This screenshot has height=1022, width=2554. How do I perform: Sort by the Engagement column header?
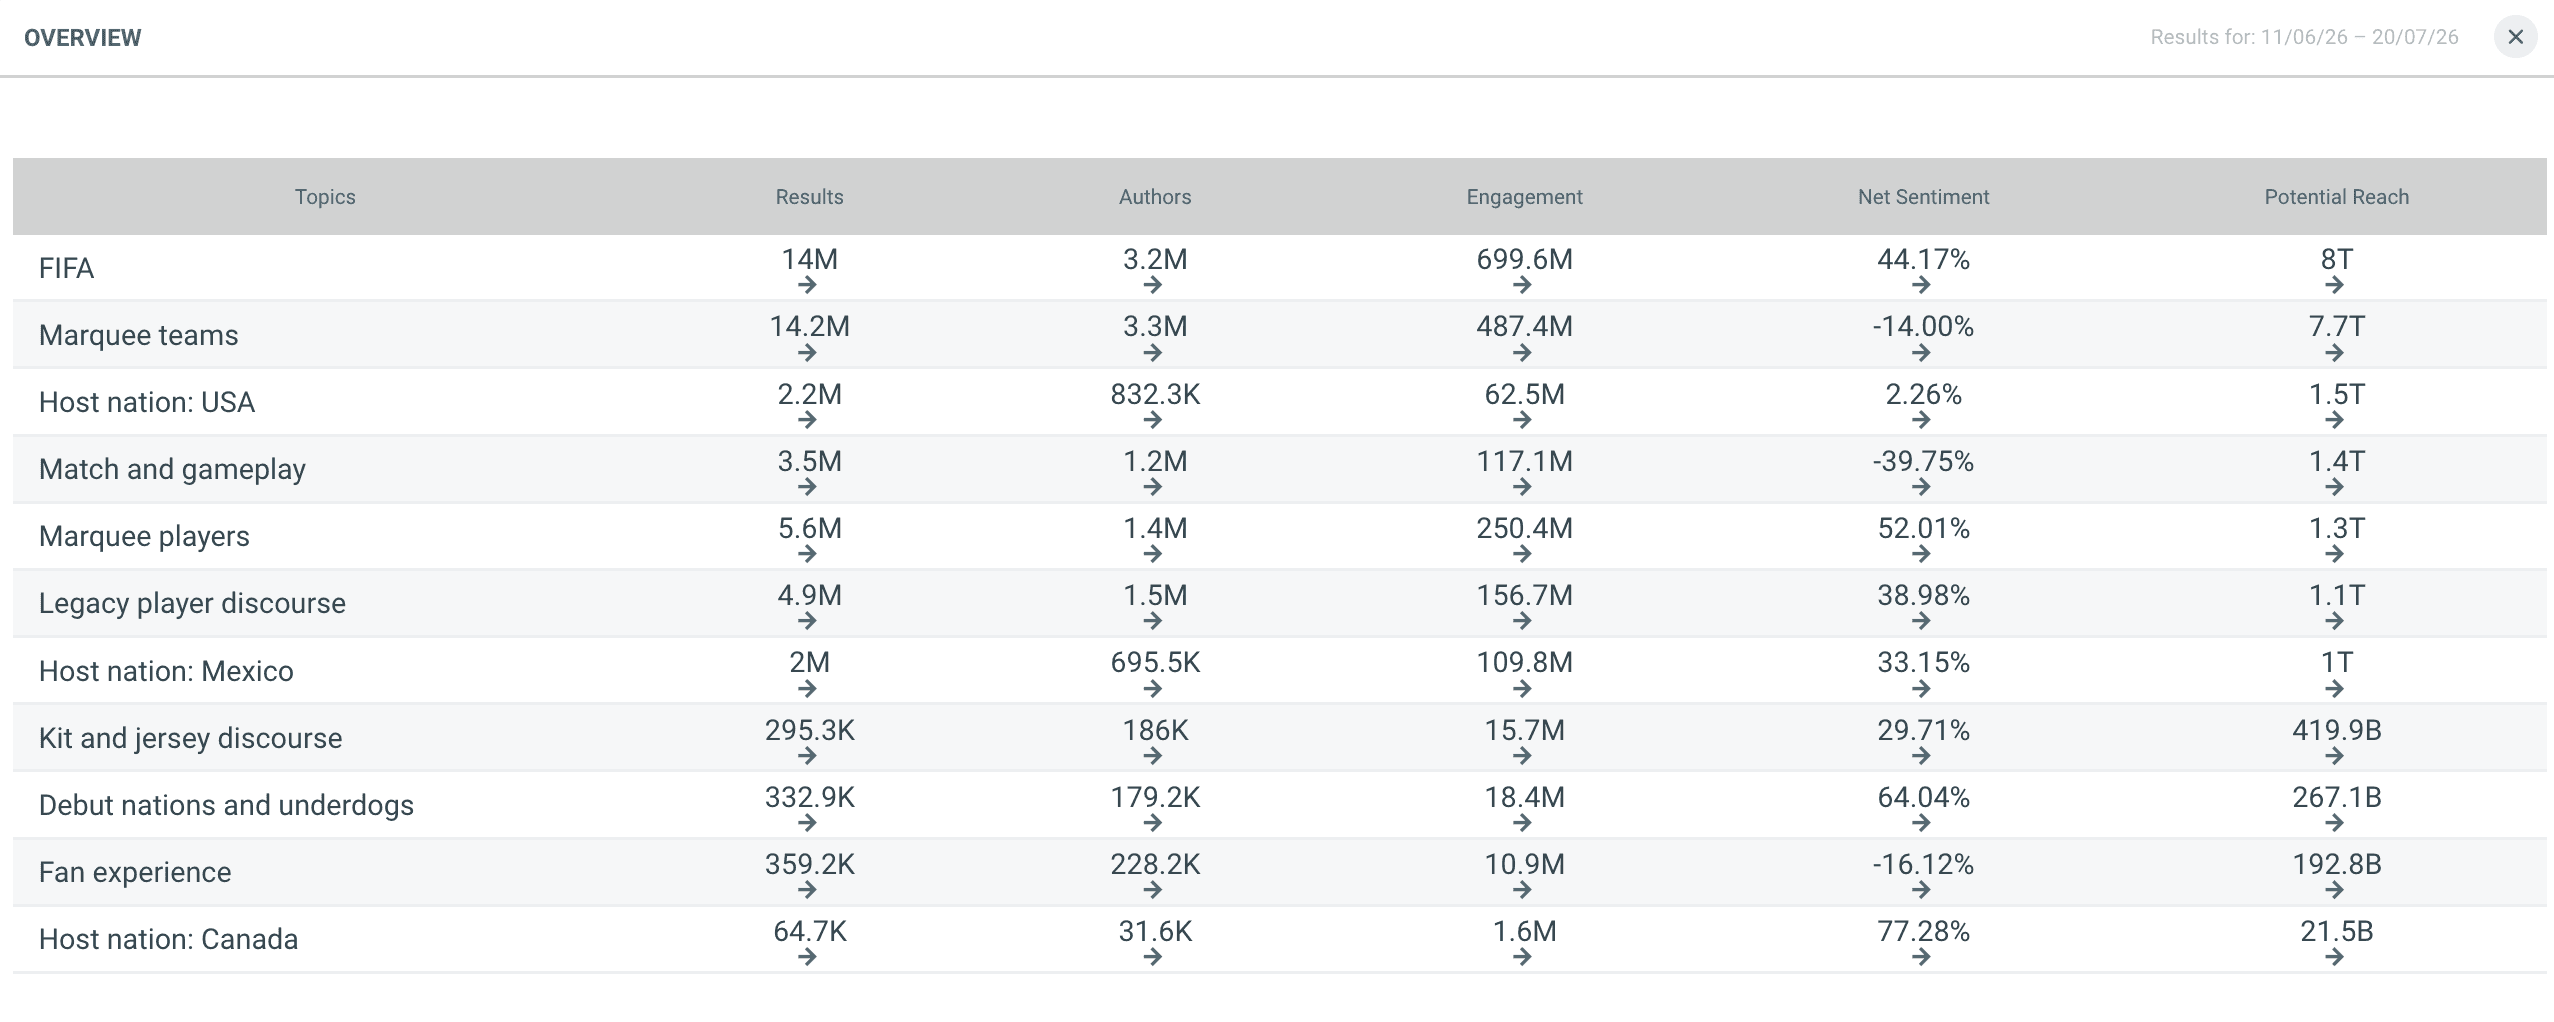click(x=1524, y=197)
